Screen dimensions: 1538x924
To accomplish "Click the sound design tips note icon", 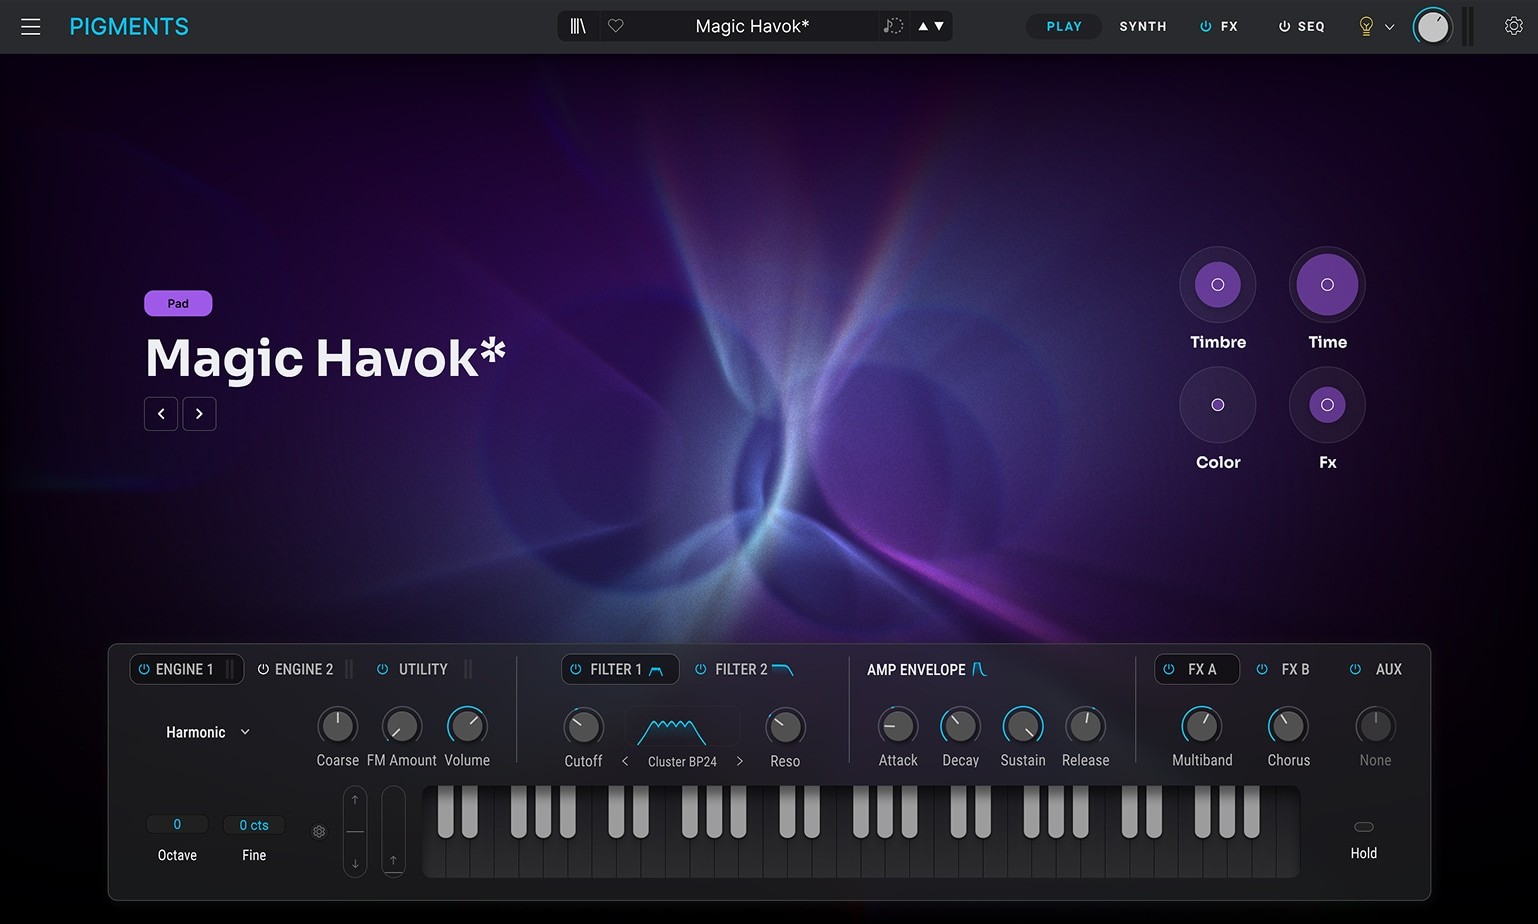I will pyautogui.click(x=893, y=26).
